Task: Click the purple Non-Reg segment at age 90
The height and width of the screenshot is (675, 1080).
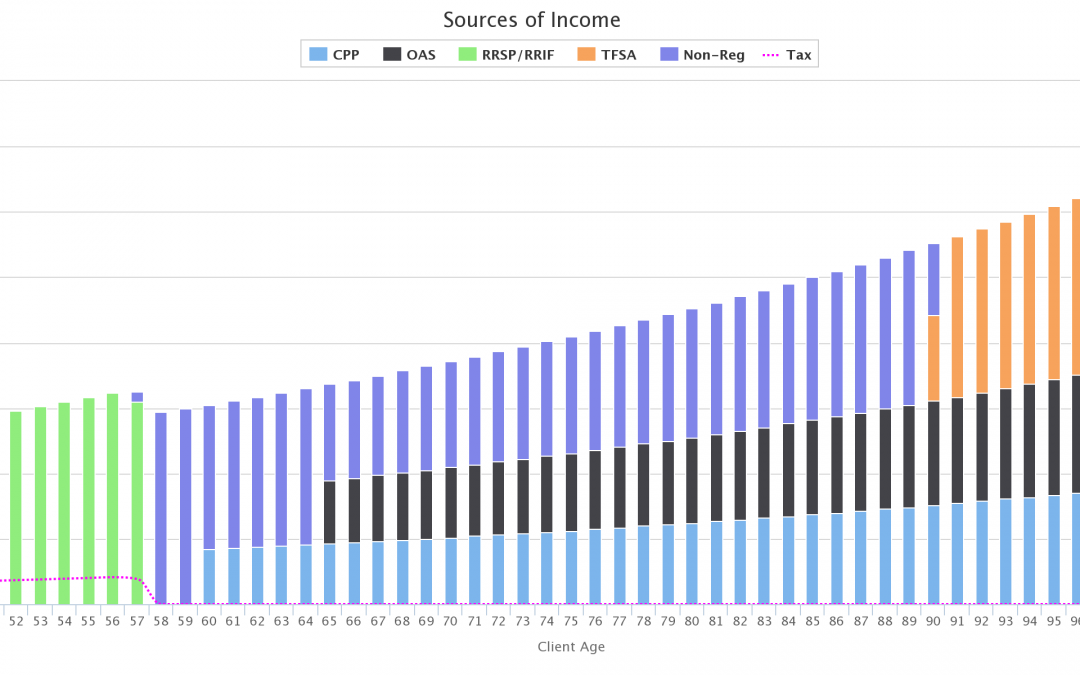Action: [x=933, y=280]
